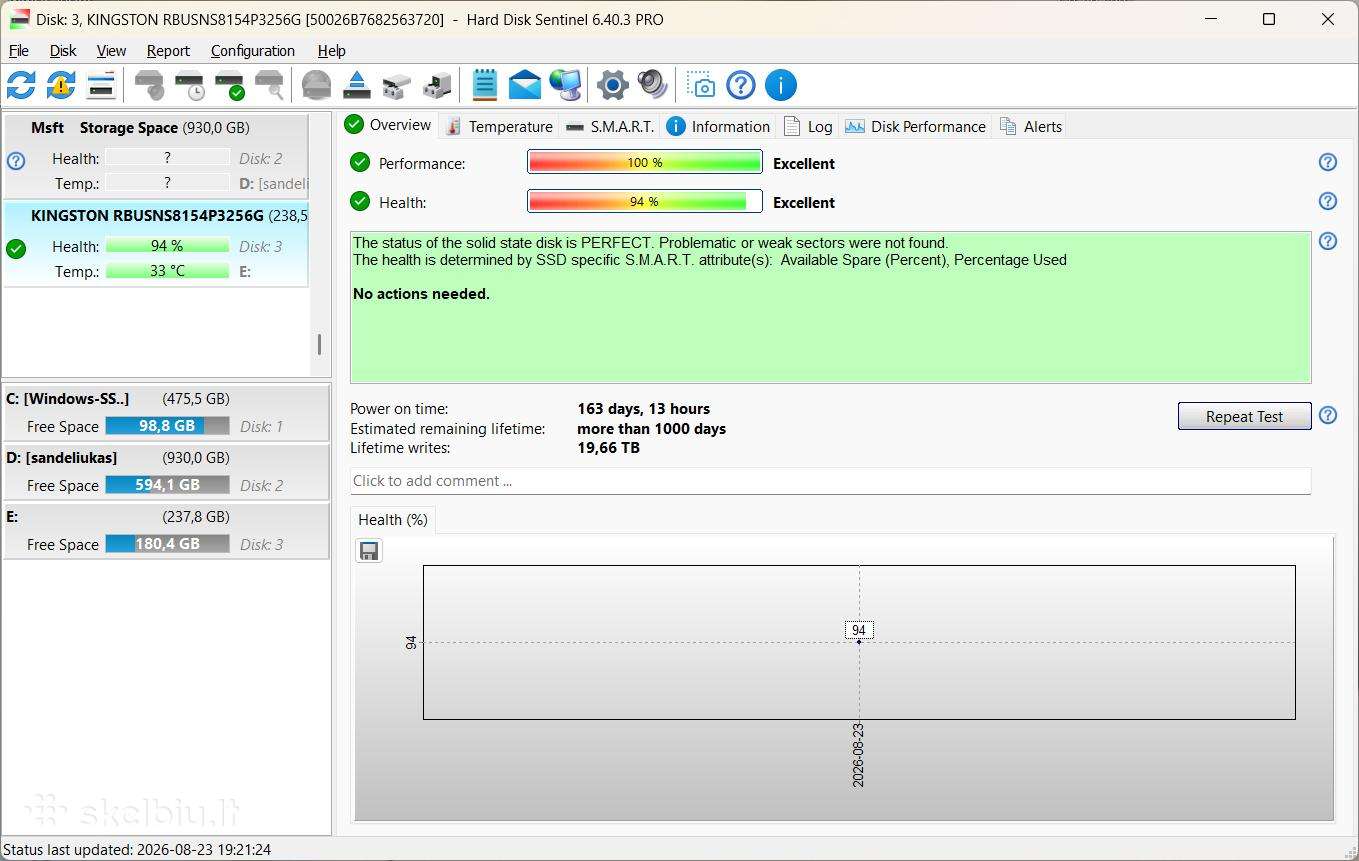Click help icon next to Repeat Test
1359x861 pixels.
tap(1328, 415)
